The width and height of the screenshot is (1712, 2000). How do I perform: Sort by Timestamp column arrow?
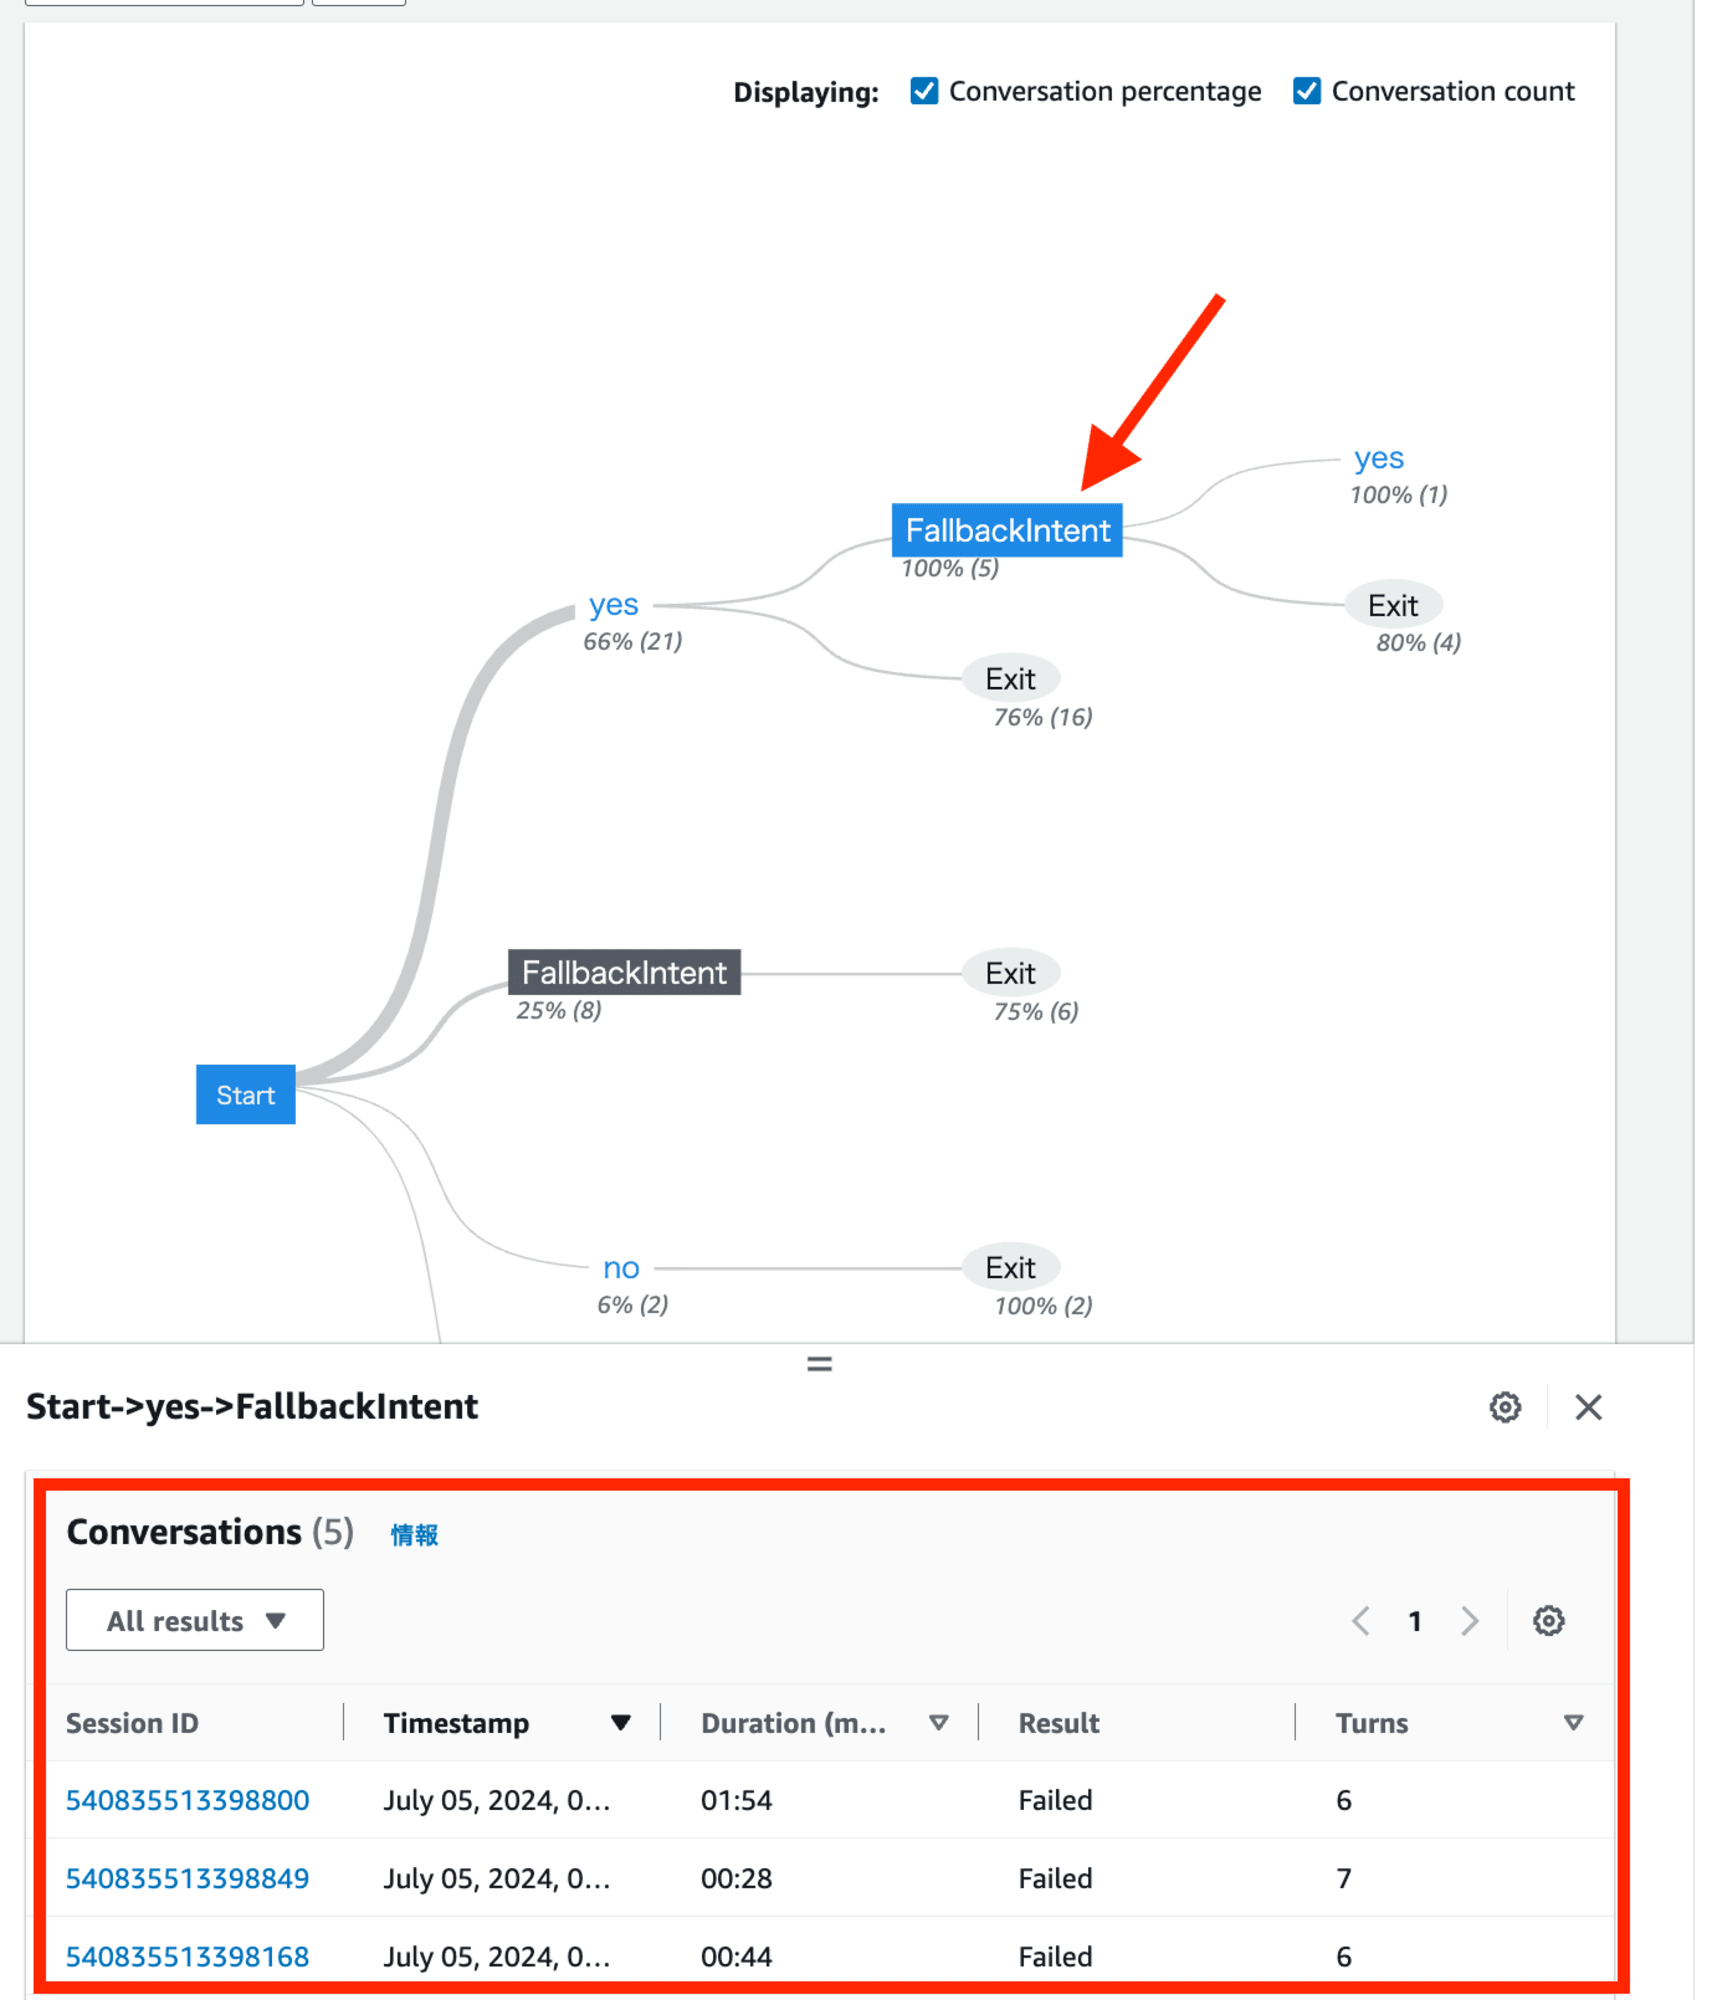click(621, 1722)
